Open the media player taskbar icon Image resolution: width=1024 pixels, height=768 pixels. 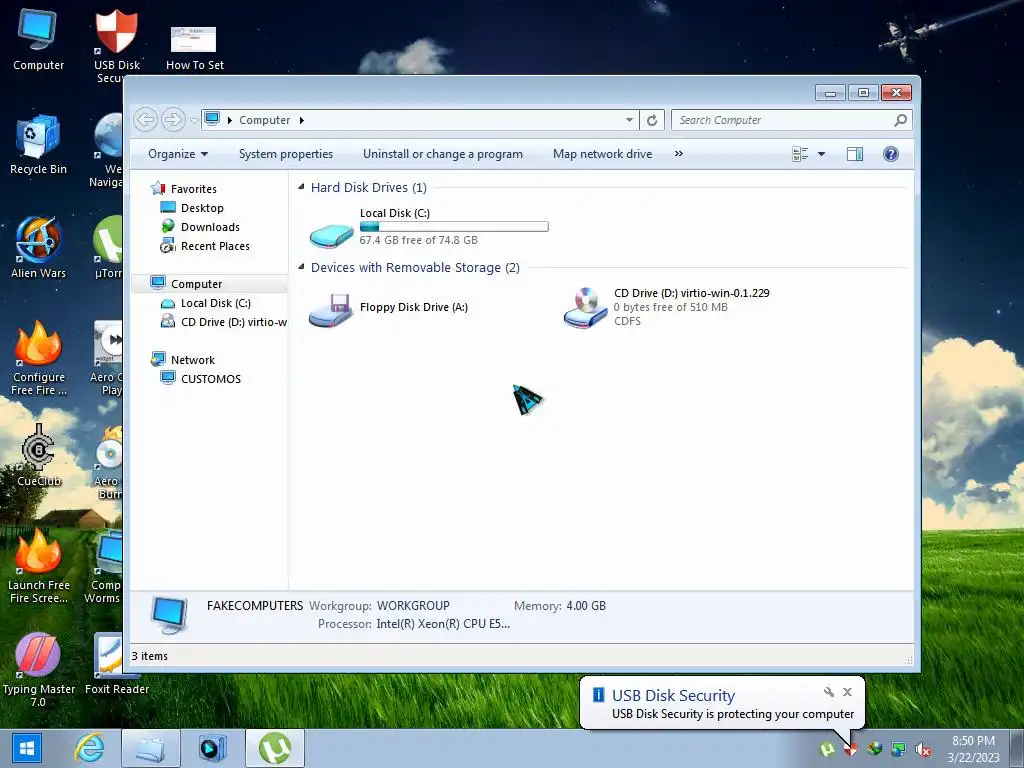click(x=212, y=748)
